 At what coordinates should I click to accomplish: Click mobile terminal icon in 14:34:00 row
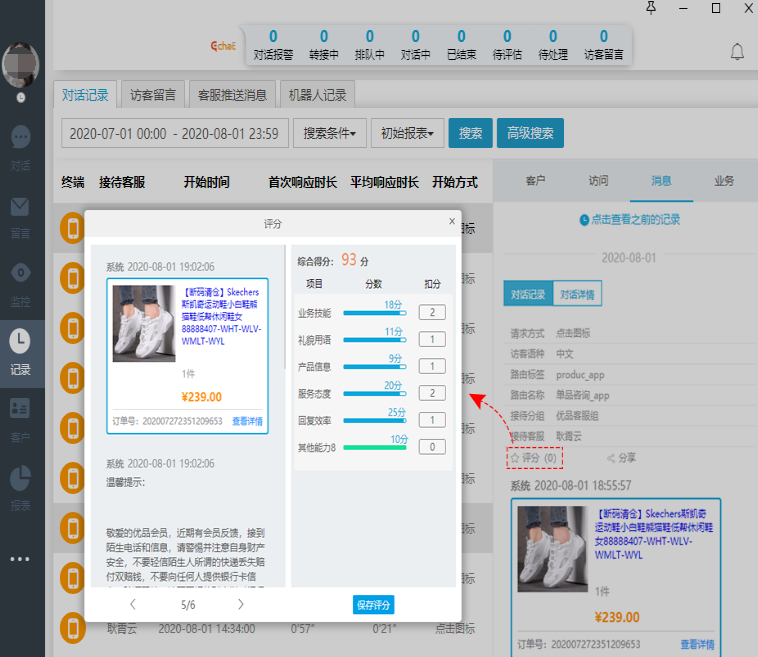(73, 628)
